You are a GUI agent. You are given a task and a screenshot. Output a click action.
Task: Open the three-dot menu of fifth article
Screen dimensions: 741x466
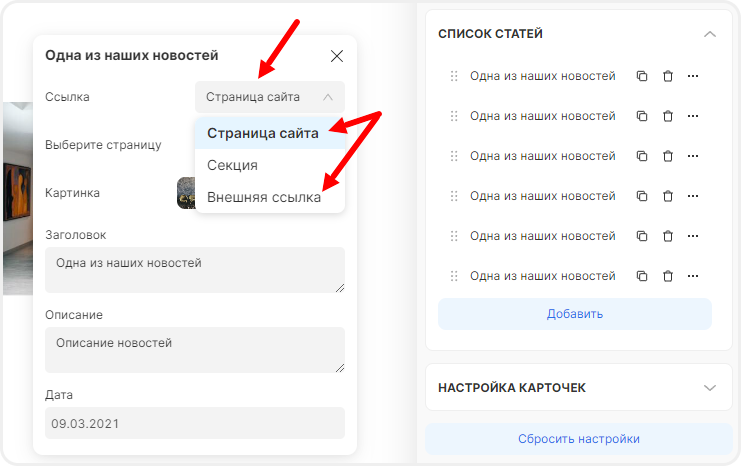point(693,236)
